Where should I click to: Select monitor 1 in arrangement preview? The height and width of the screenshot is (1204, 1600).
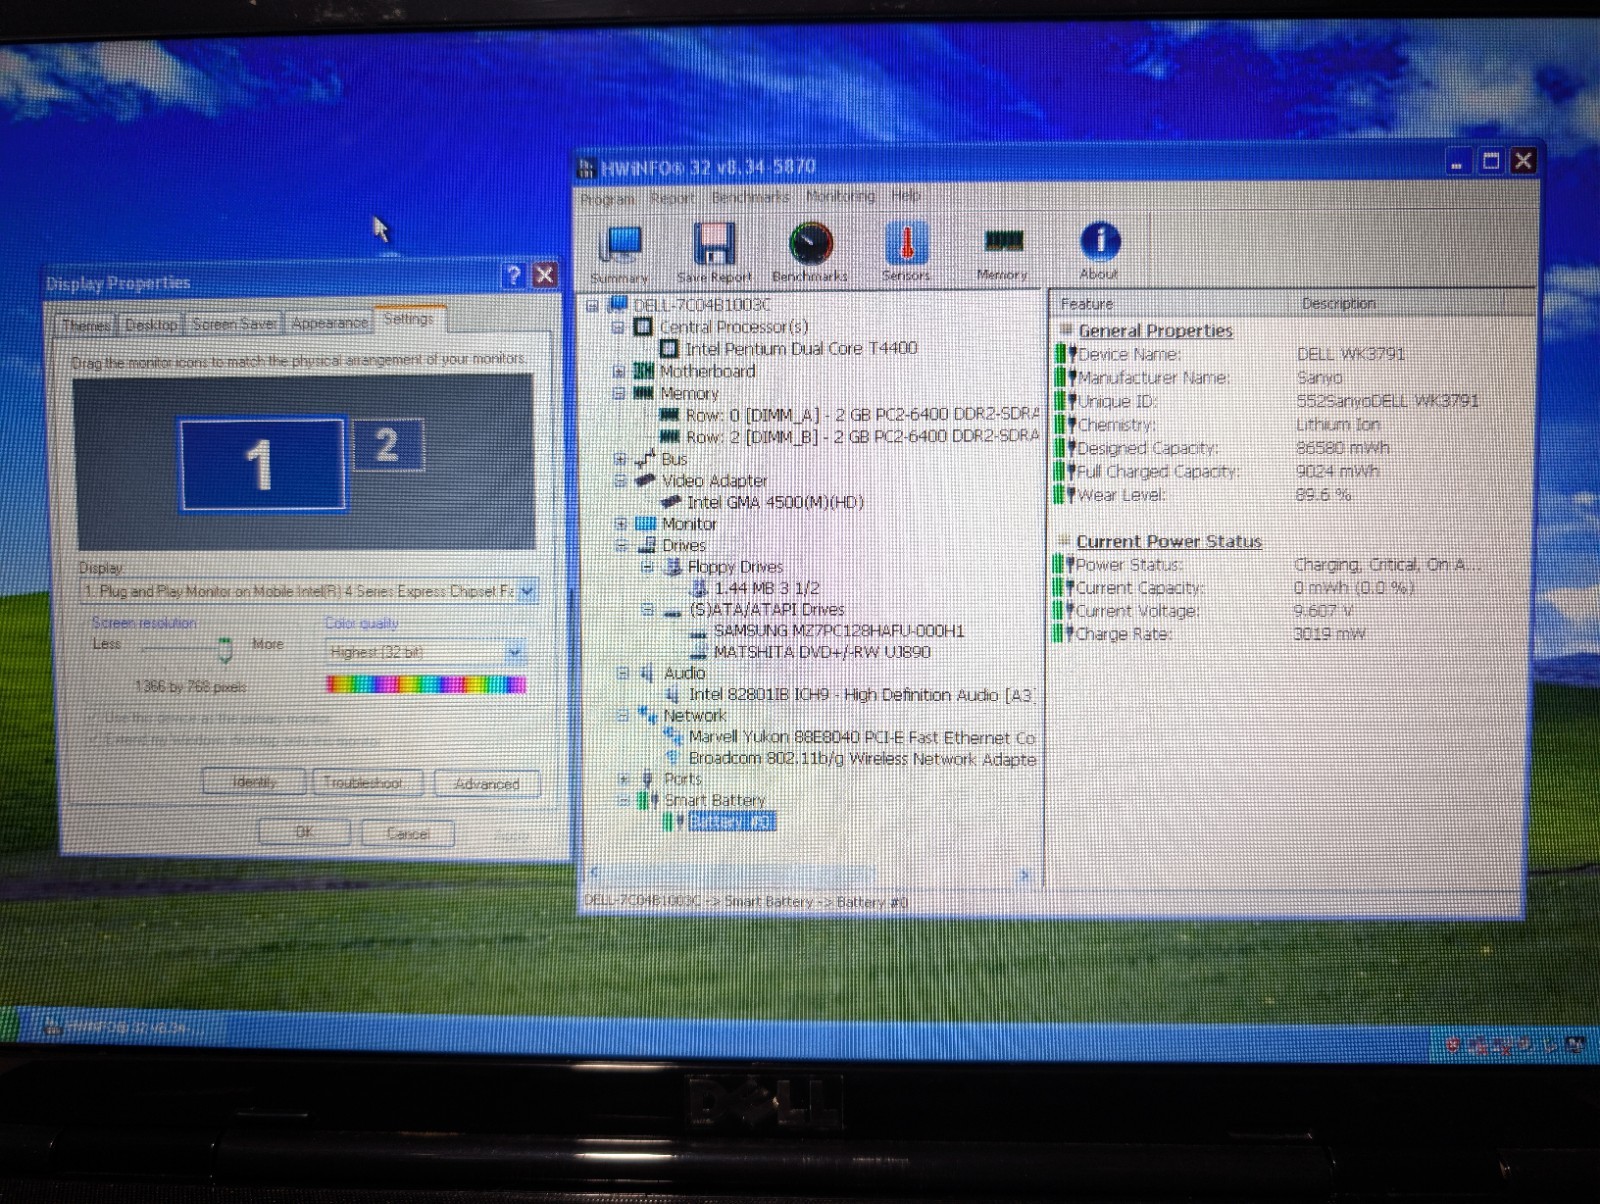261,465
